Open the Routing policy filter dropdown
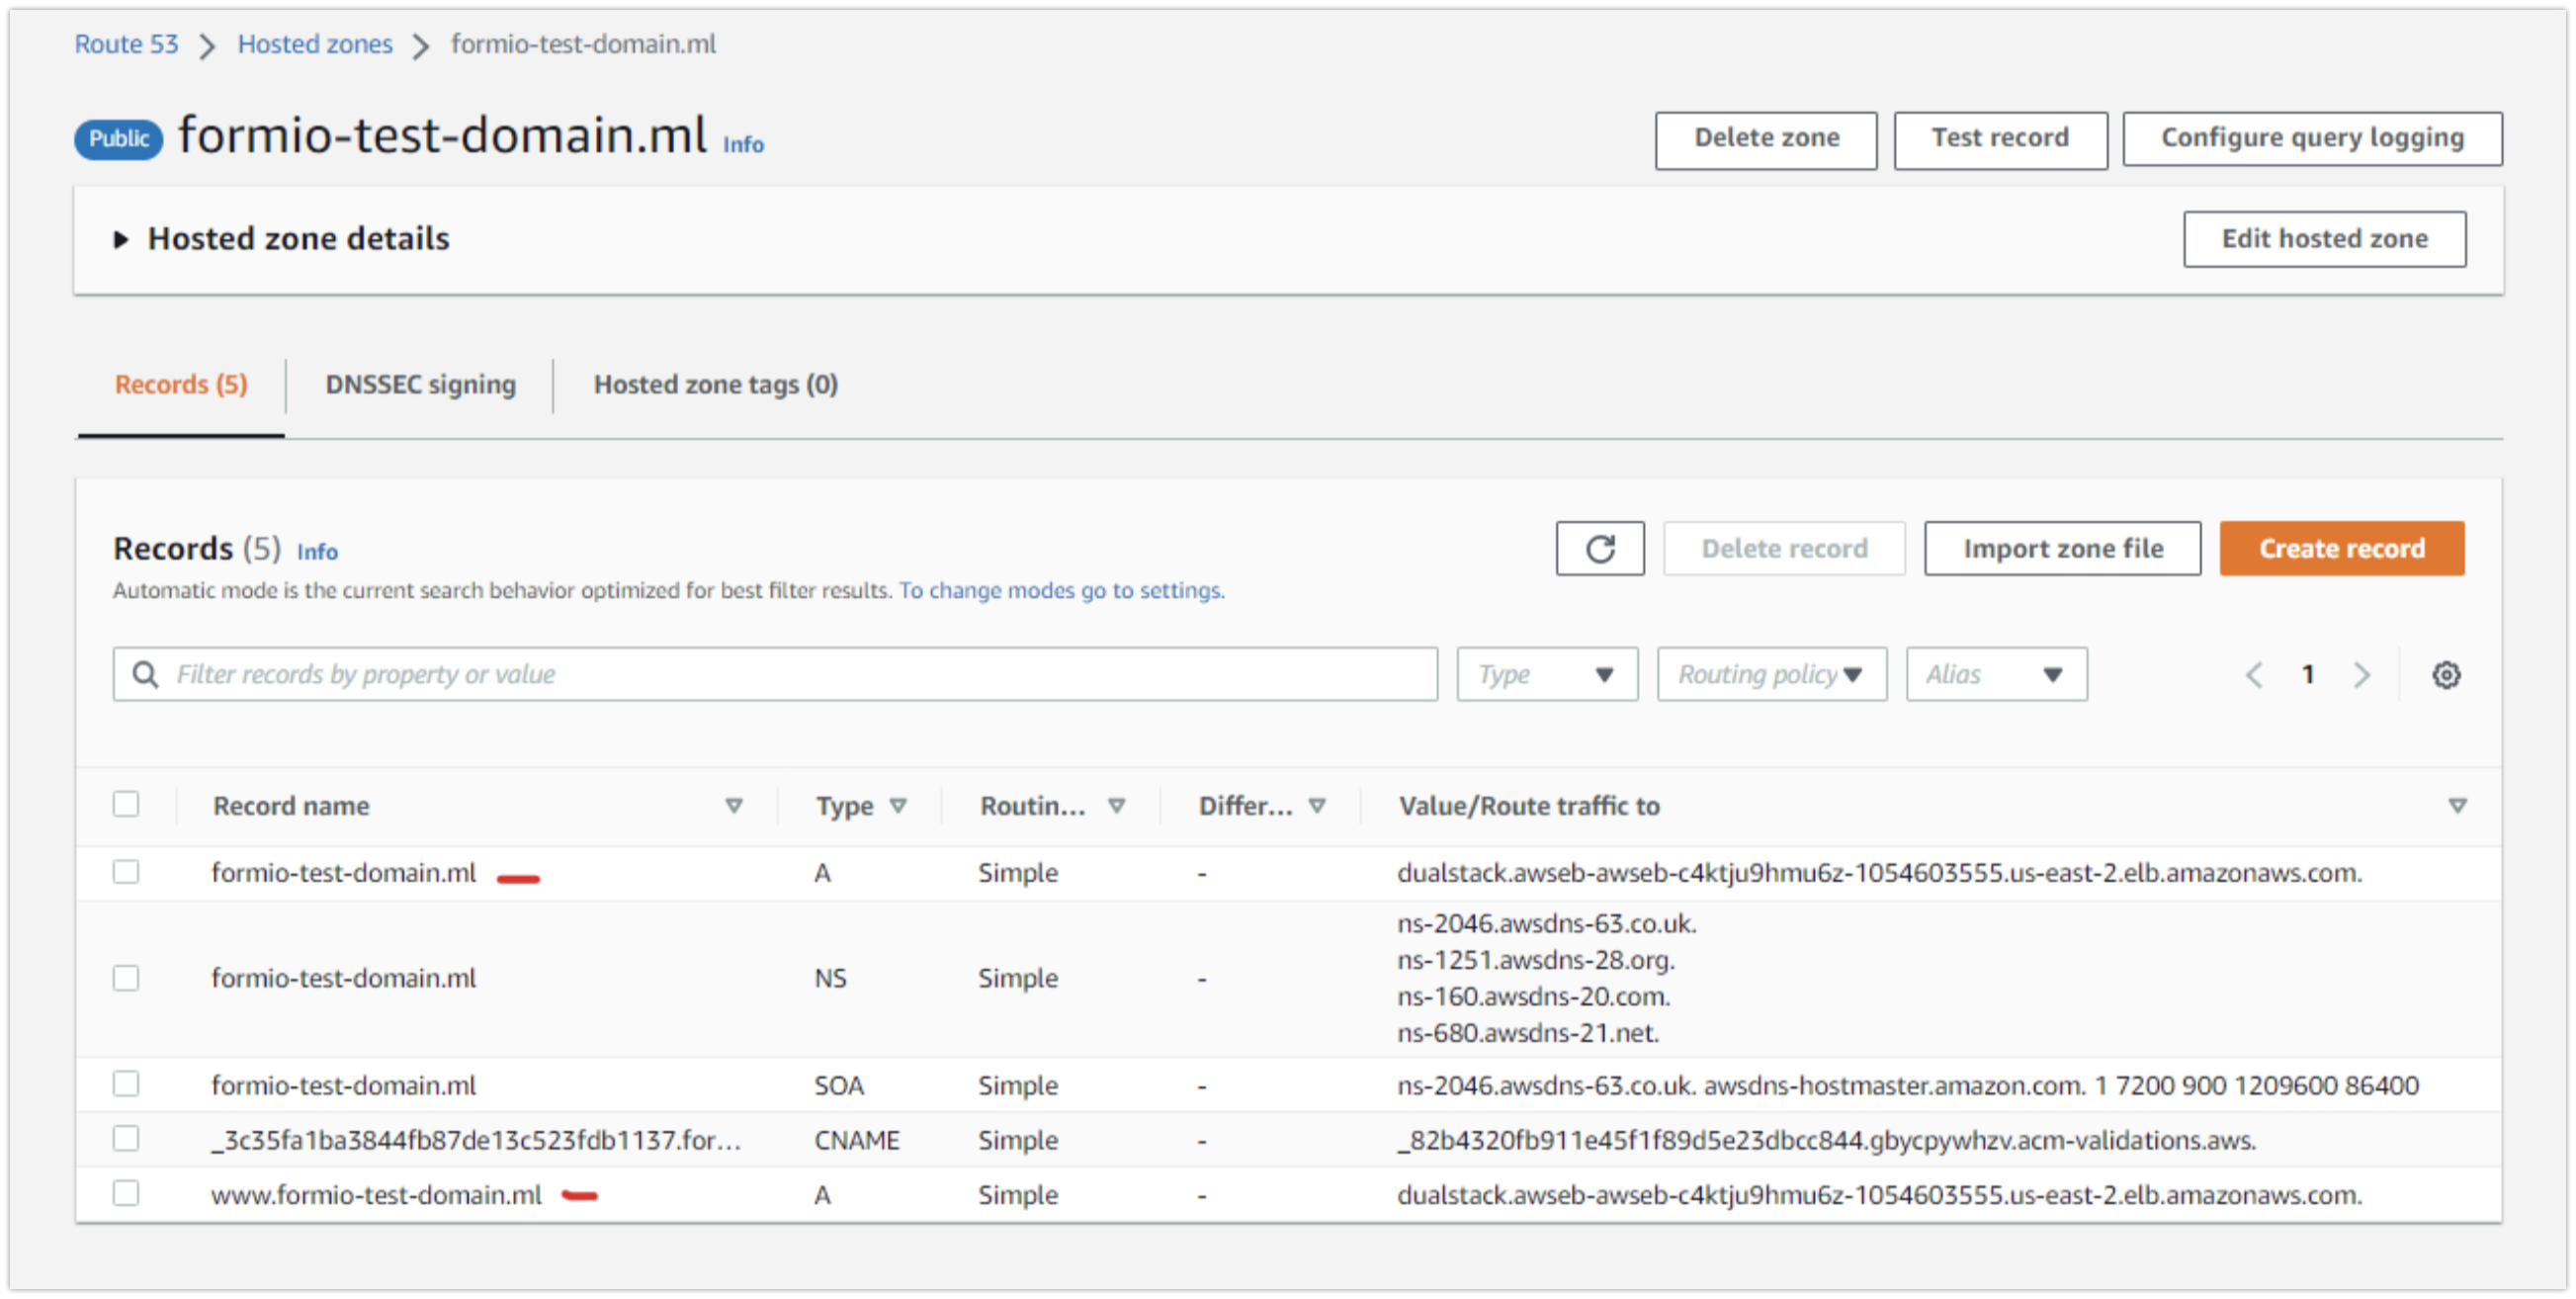 point(1771,675)
